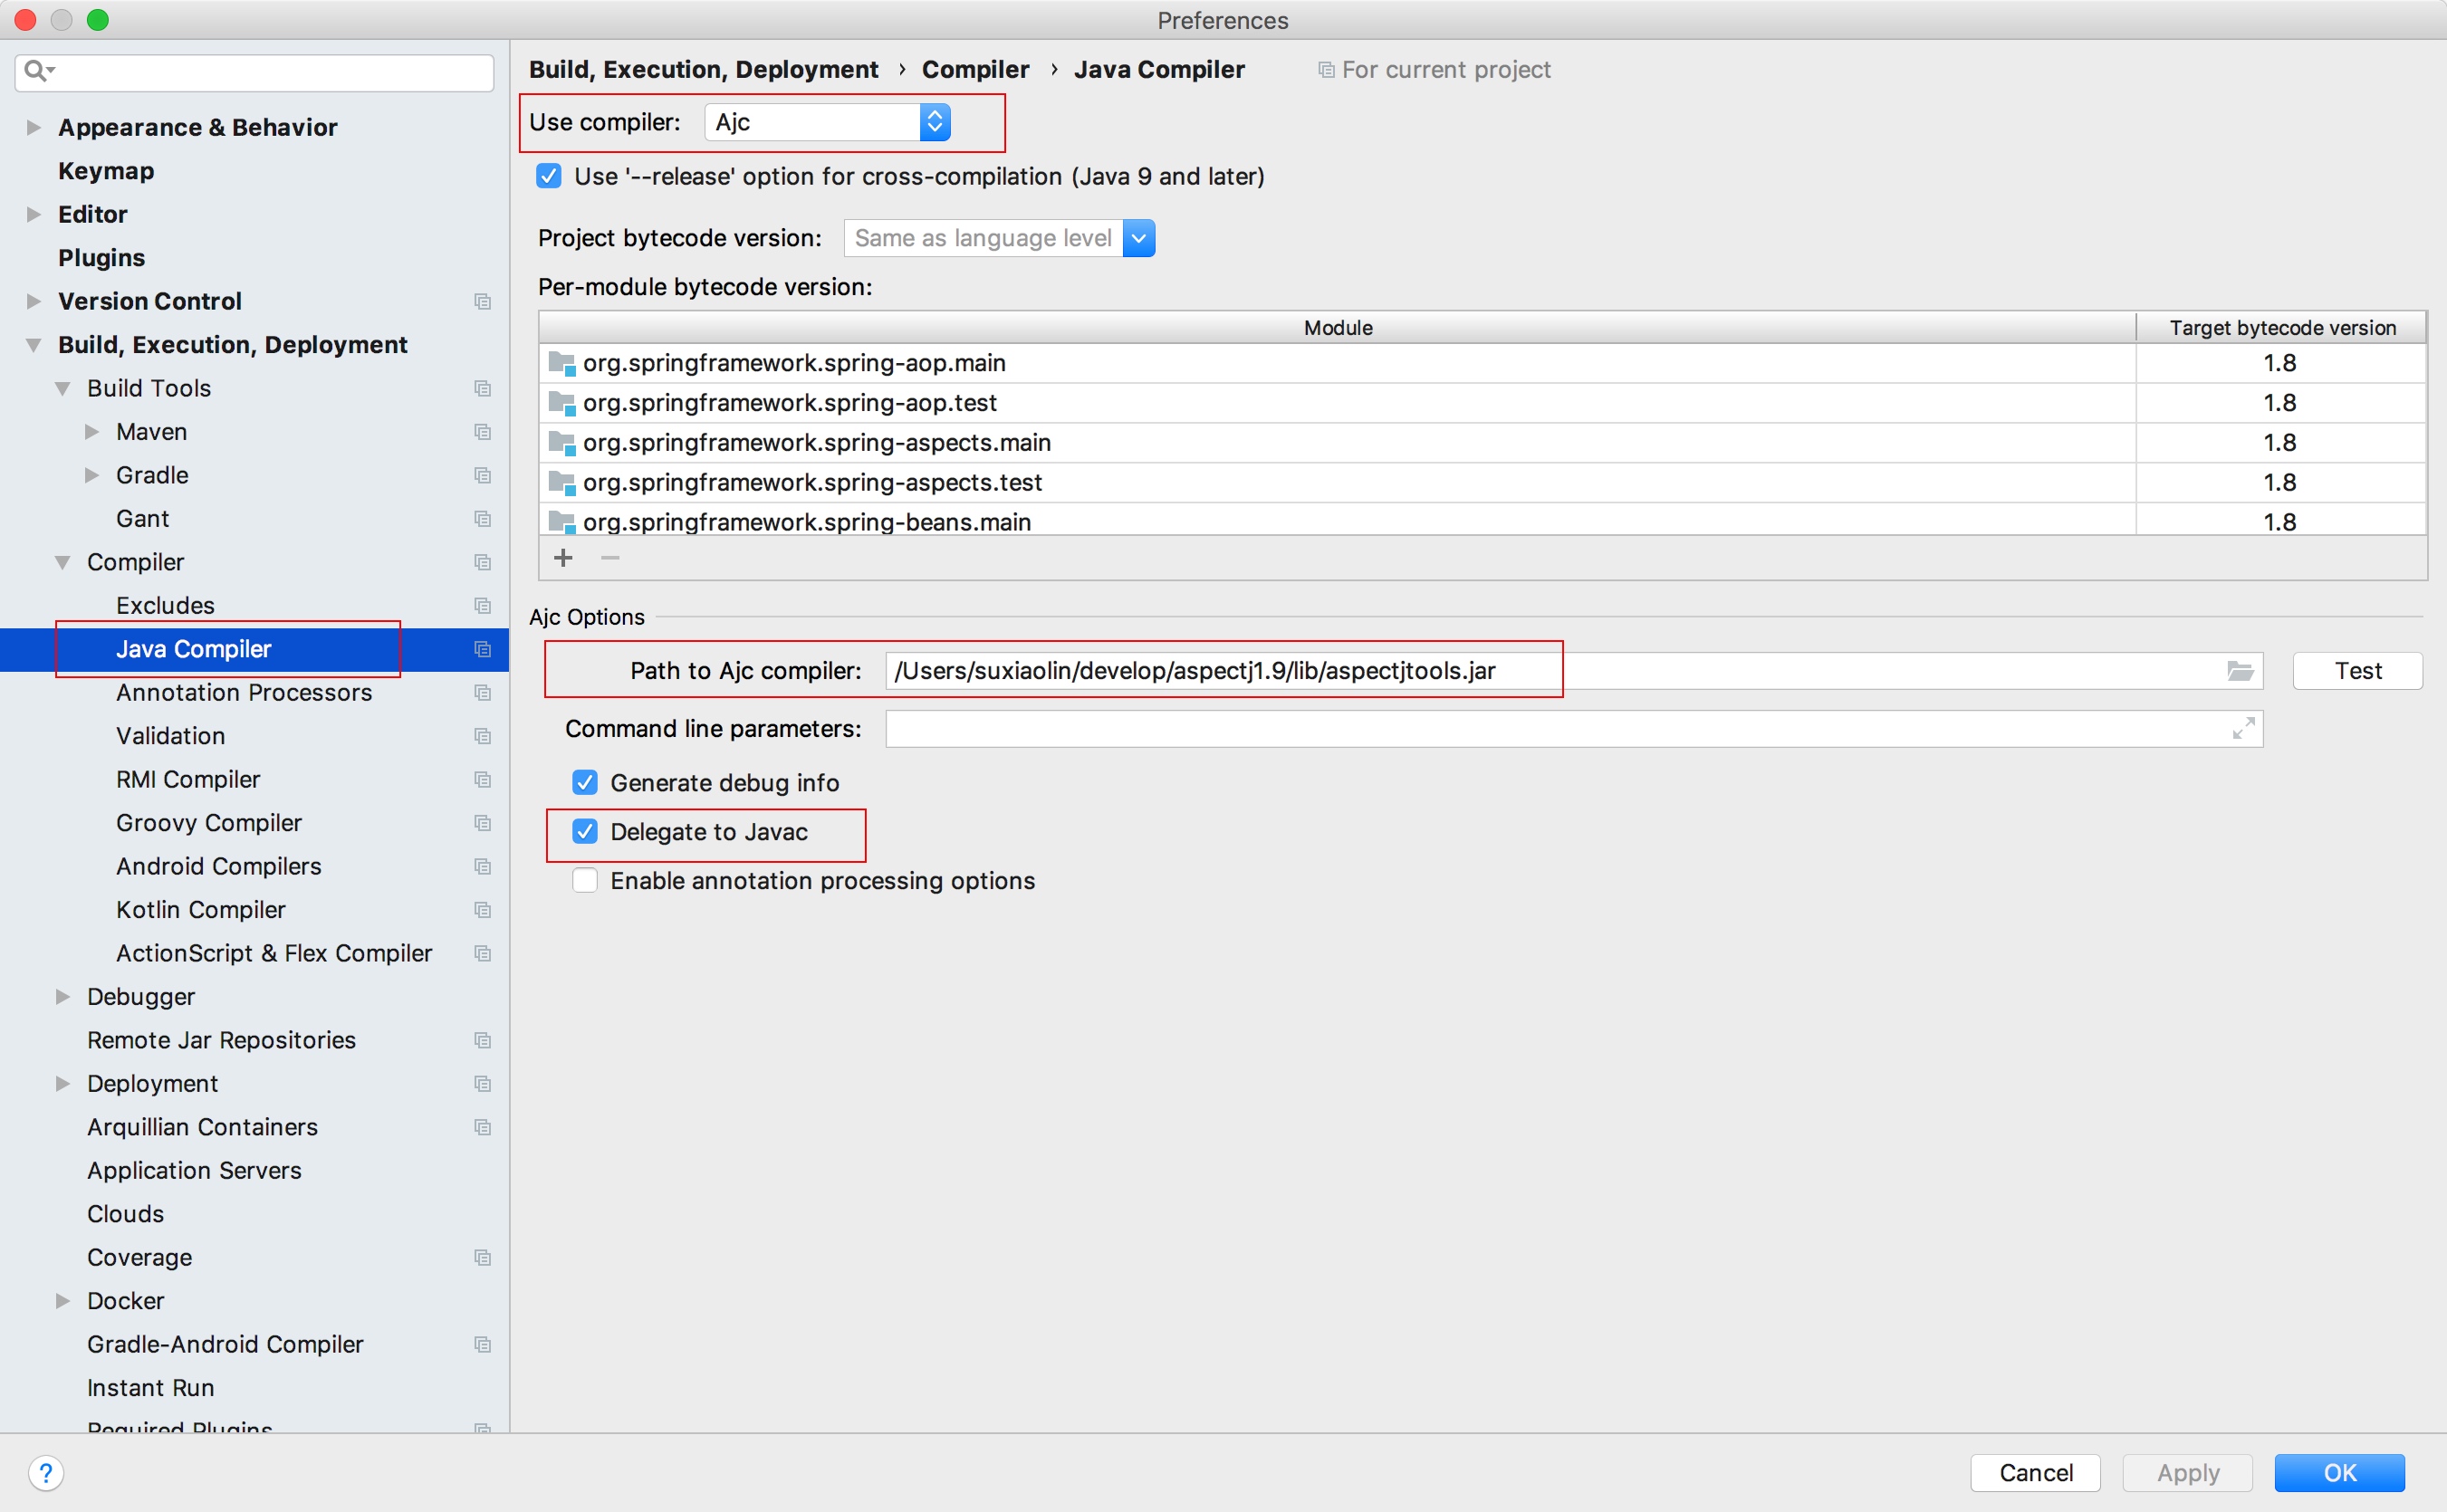The image size is (2447, 1512).
Task: Open Annotation Processors settings
Action: [x=244, y=692]
